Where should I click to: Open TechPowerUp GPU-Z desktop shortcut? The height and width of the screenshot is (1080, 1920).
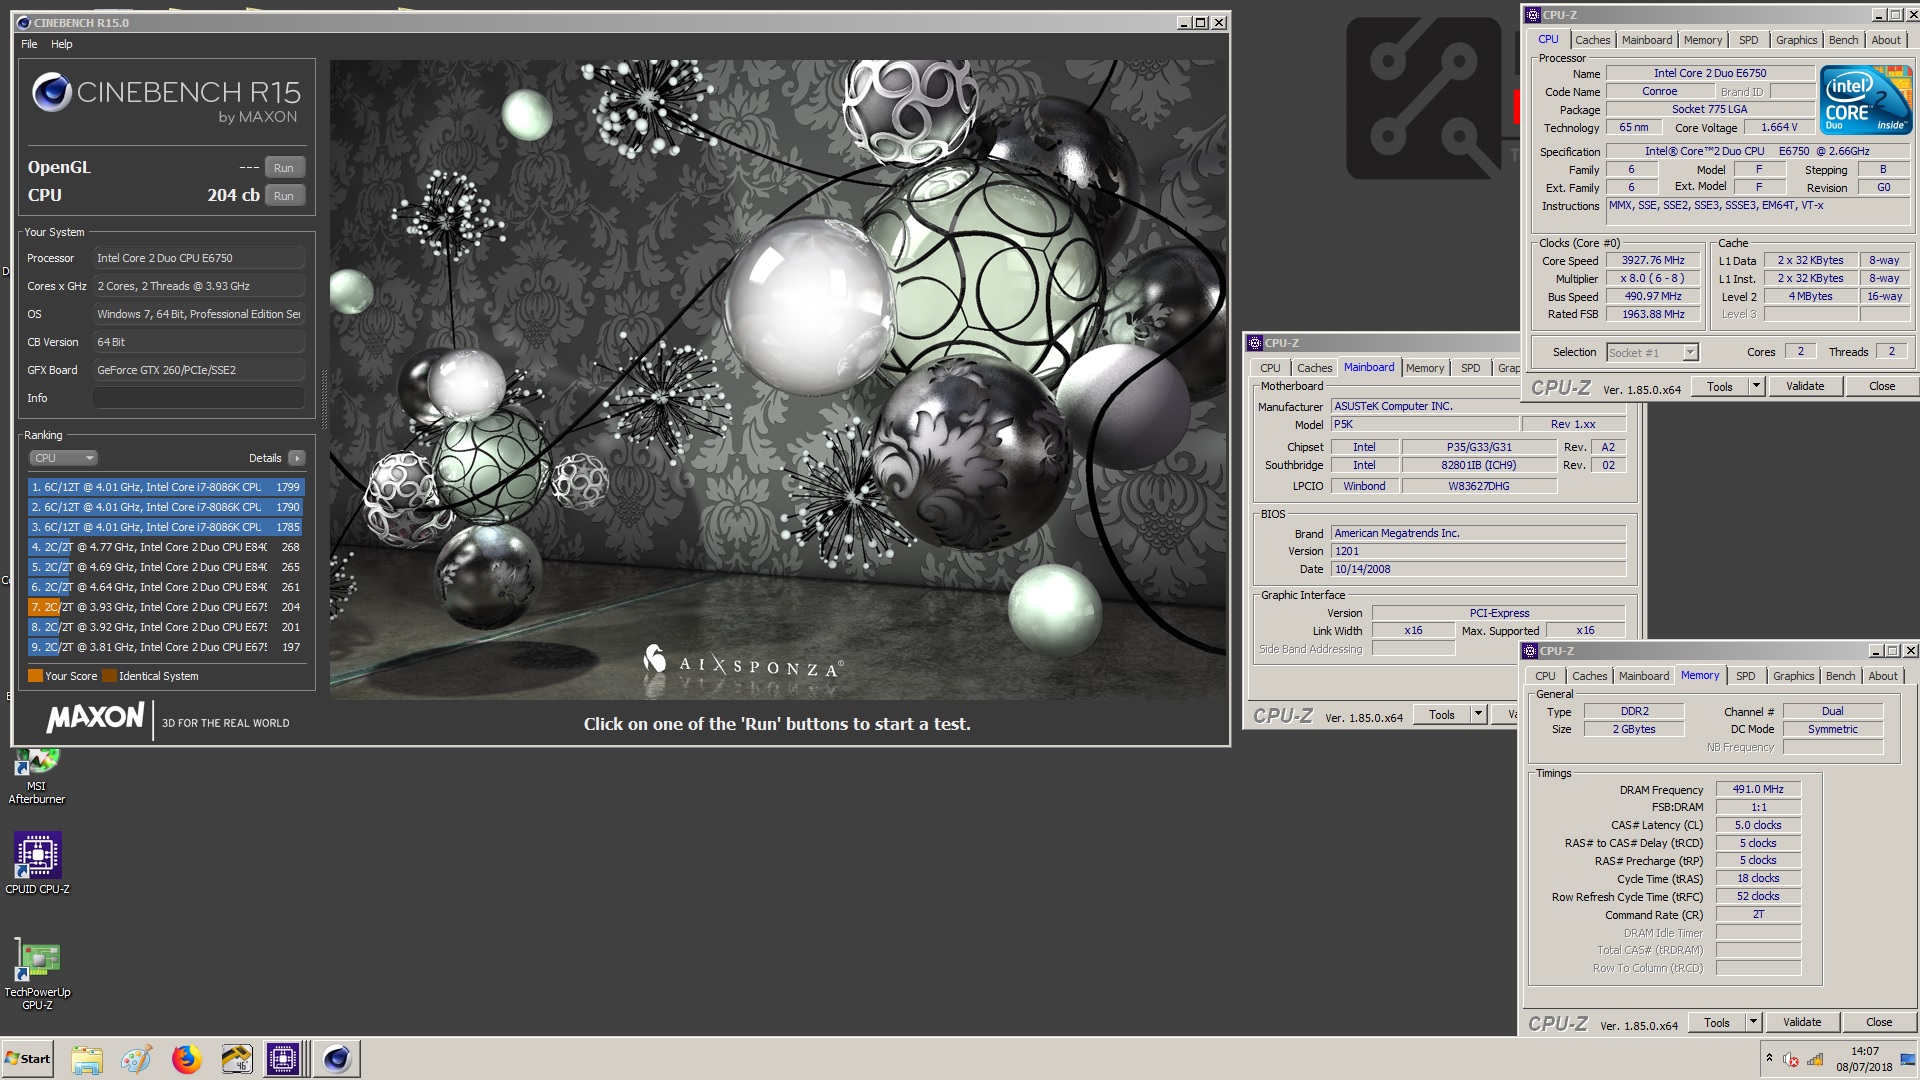coord(37,975)
